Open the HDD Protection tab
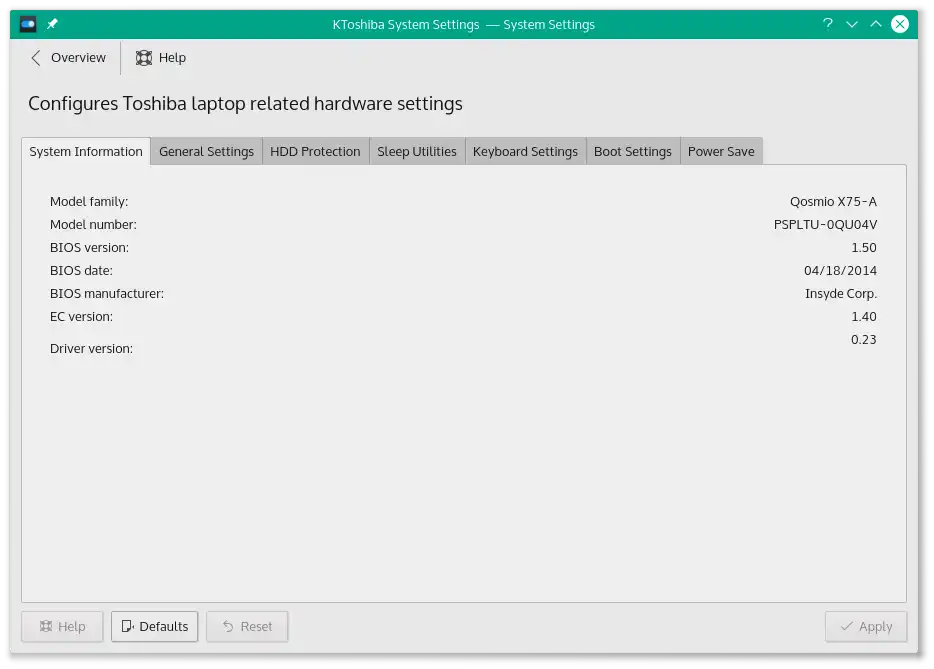The height and width of the screenshot is (669, 934). point(315,151)
